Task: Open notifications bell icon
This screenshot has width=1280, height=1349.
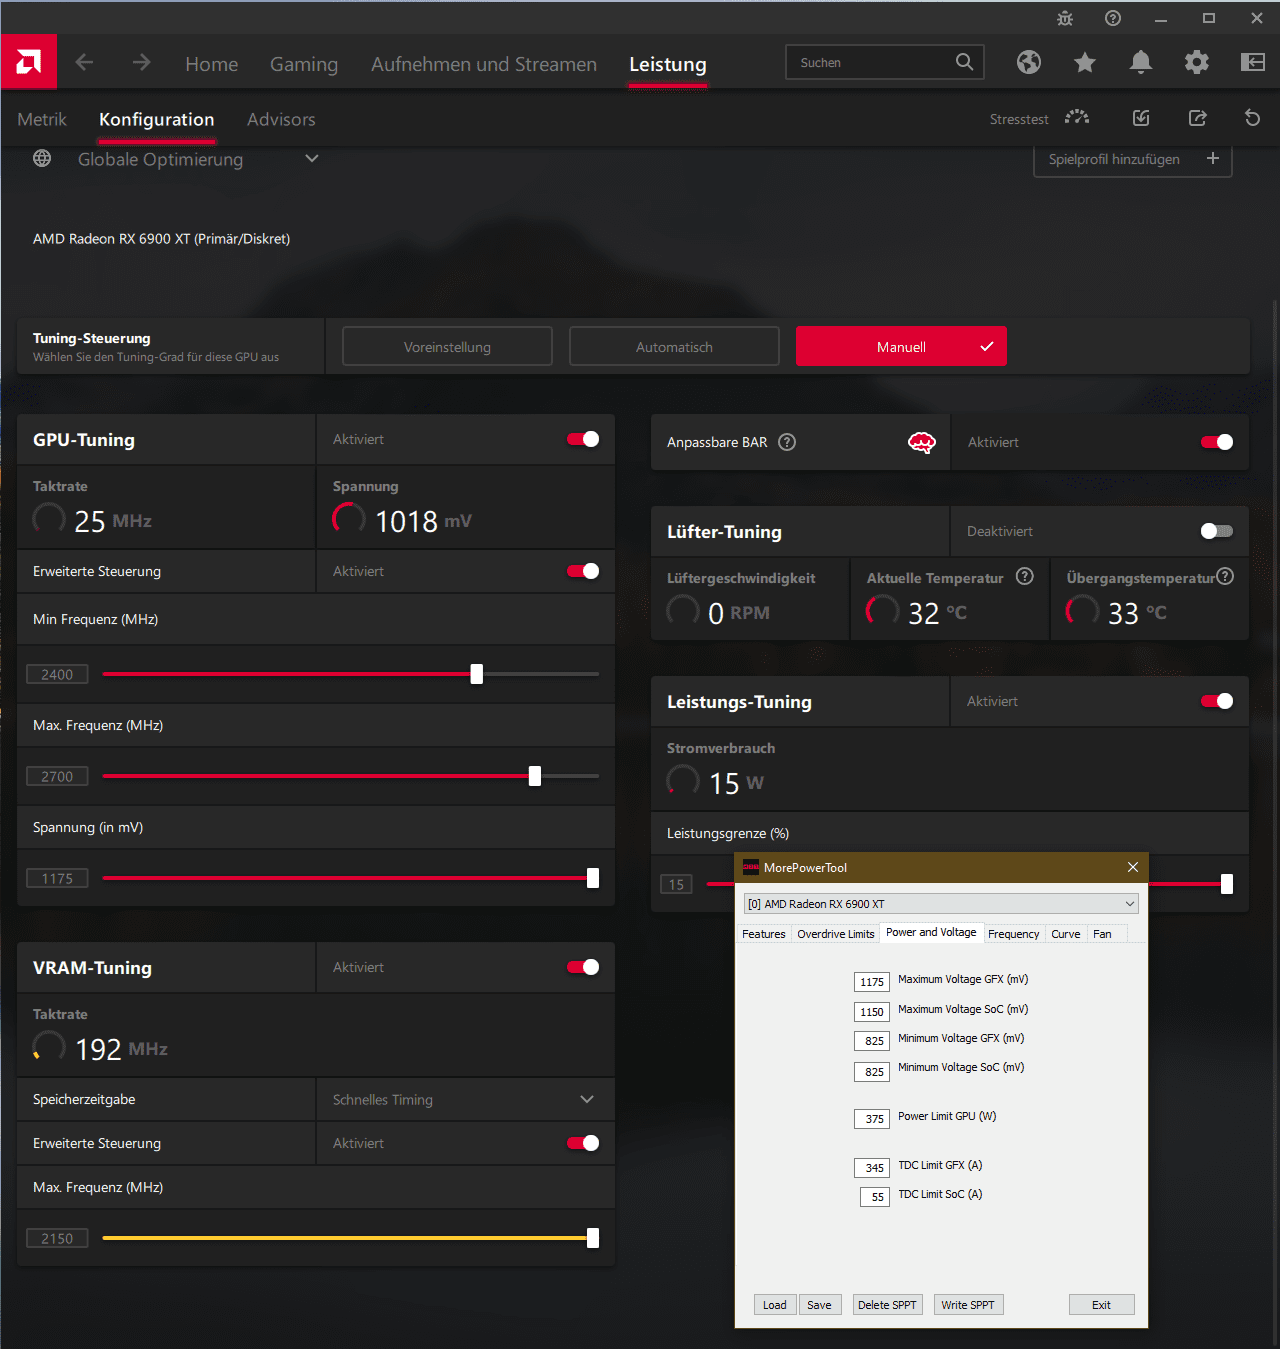Action: coord(1141,62)
